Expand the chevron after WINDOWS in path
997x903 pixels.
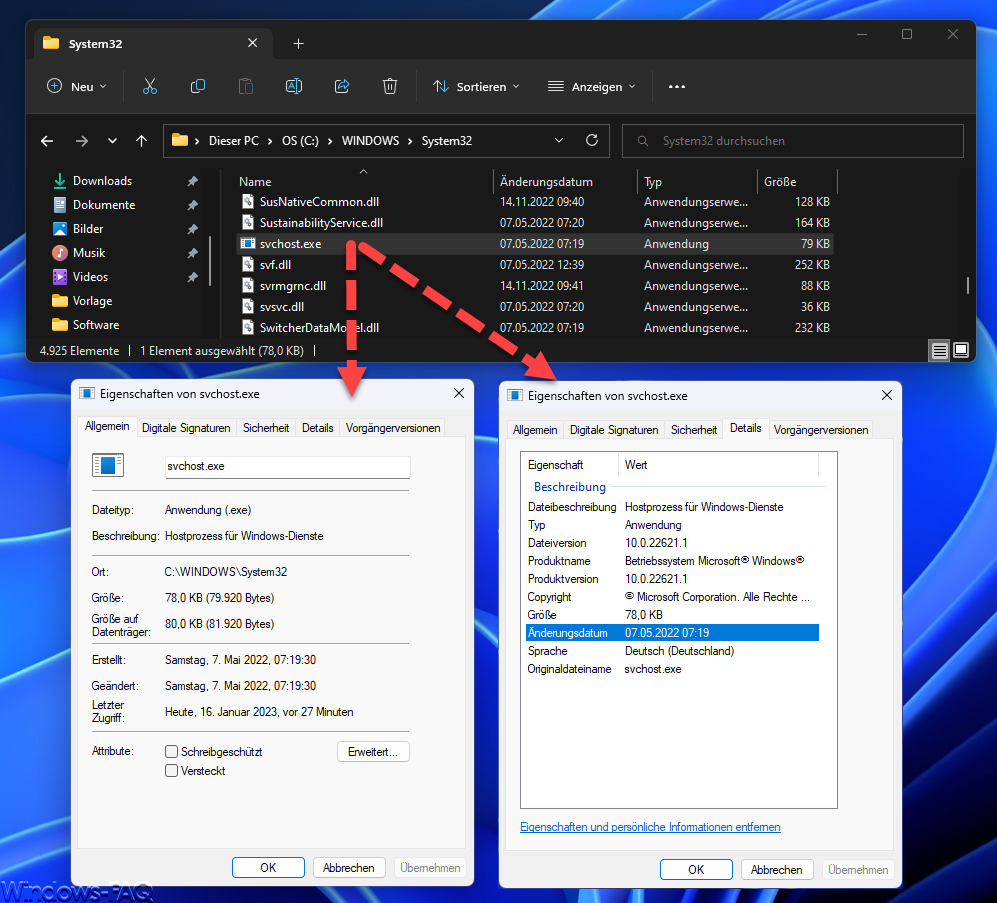pos(411,141)
